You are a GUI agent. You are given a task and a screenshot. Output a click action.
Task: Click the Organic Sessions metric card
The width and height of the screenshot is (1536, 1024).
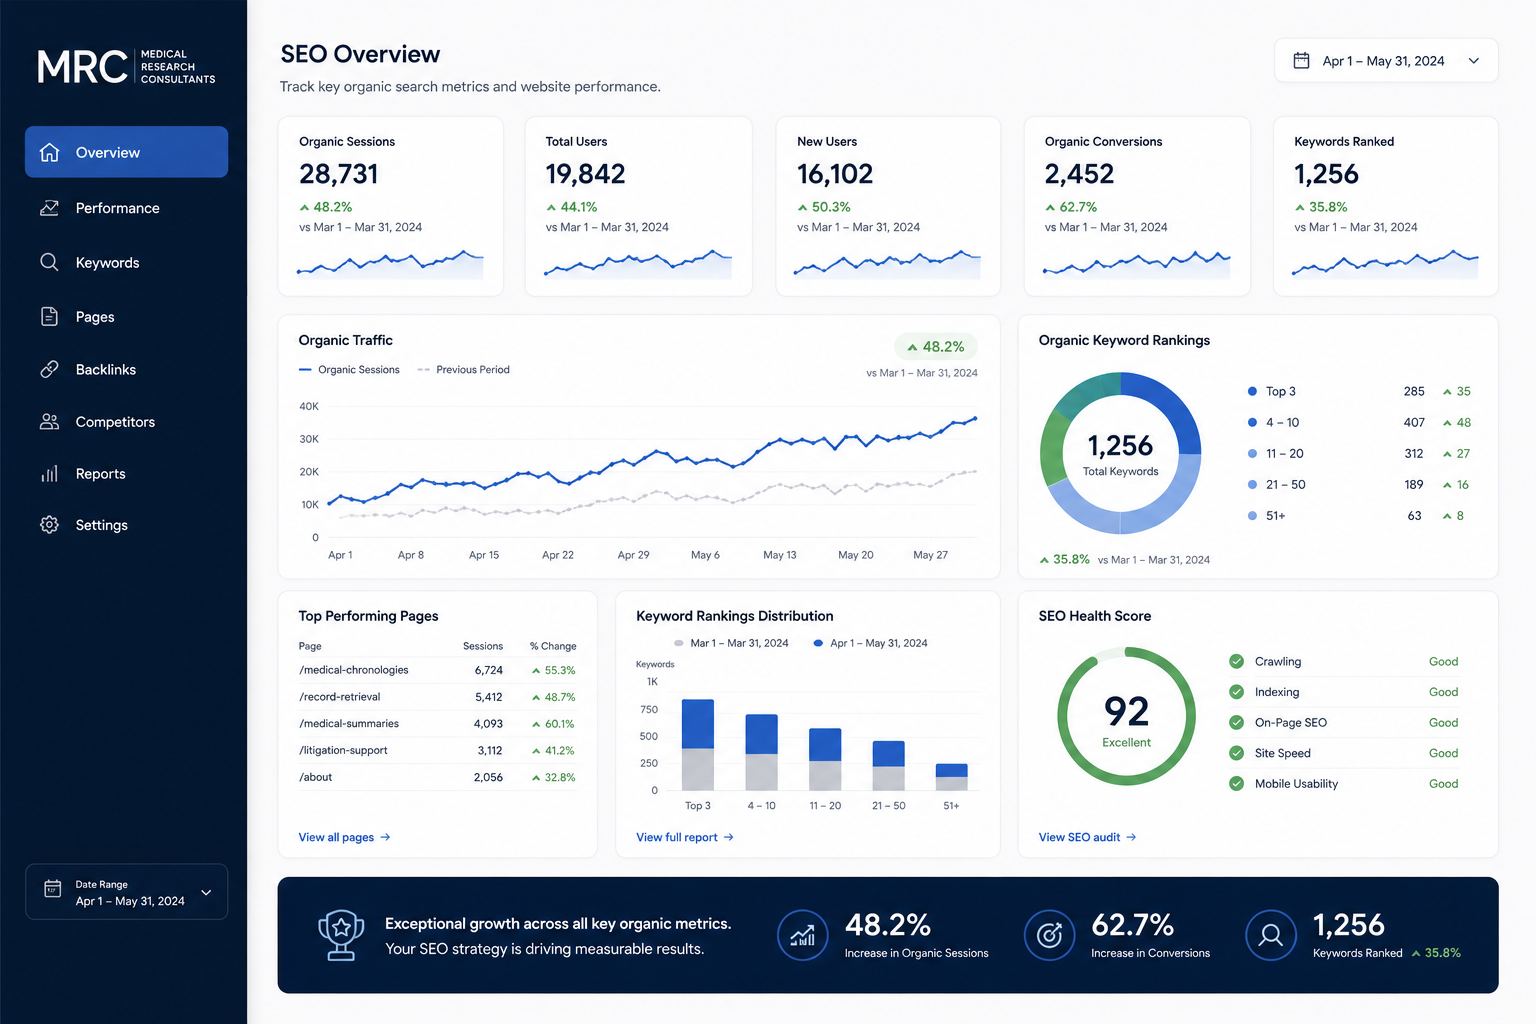coord(390,206)
